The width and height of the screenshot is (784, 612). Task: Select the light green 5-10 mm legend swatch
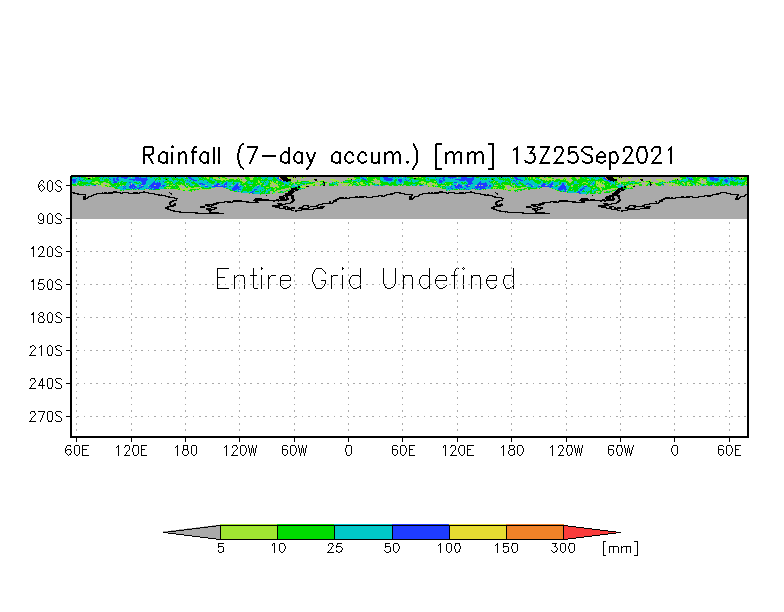[249, 532]
